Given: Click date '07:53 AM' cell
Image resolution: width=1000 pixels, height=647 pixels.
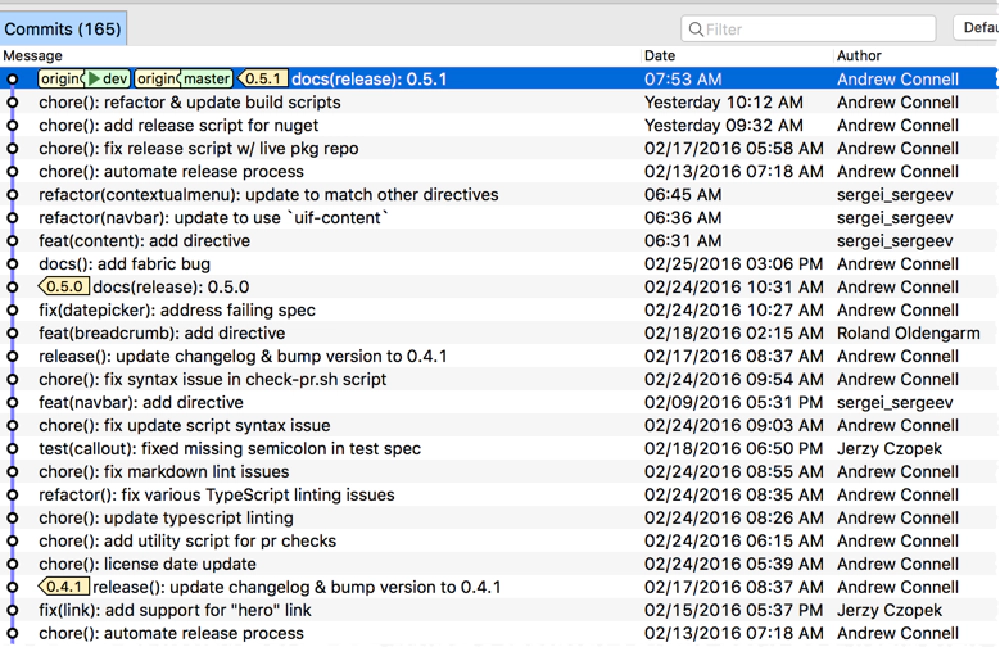Looking at the screenshot, I should (682, 79).
